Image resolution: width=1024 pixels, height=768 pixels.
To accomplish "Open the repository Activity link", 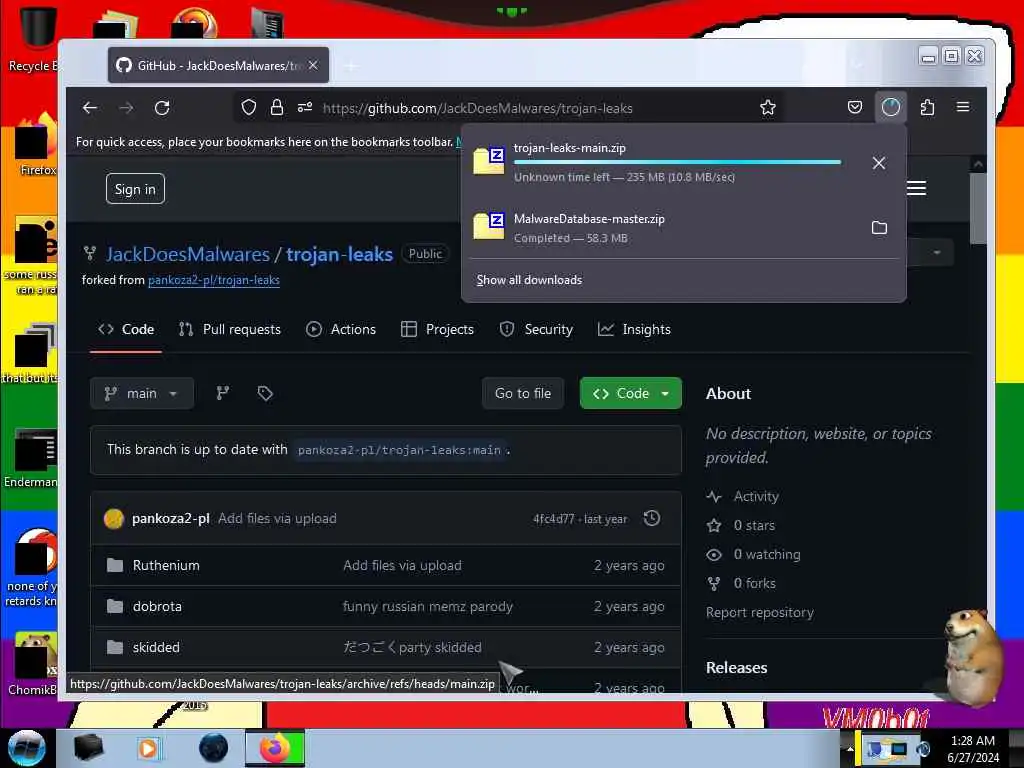I will coord(743,496).
